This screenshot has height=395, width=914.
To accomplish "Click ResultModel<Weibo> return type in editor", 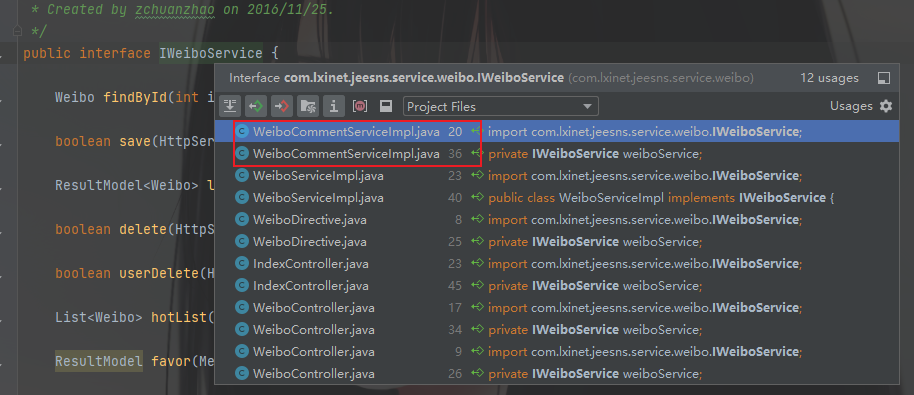I will [127, 185].
